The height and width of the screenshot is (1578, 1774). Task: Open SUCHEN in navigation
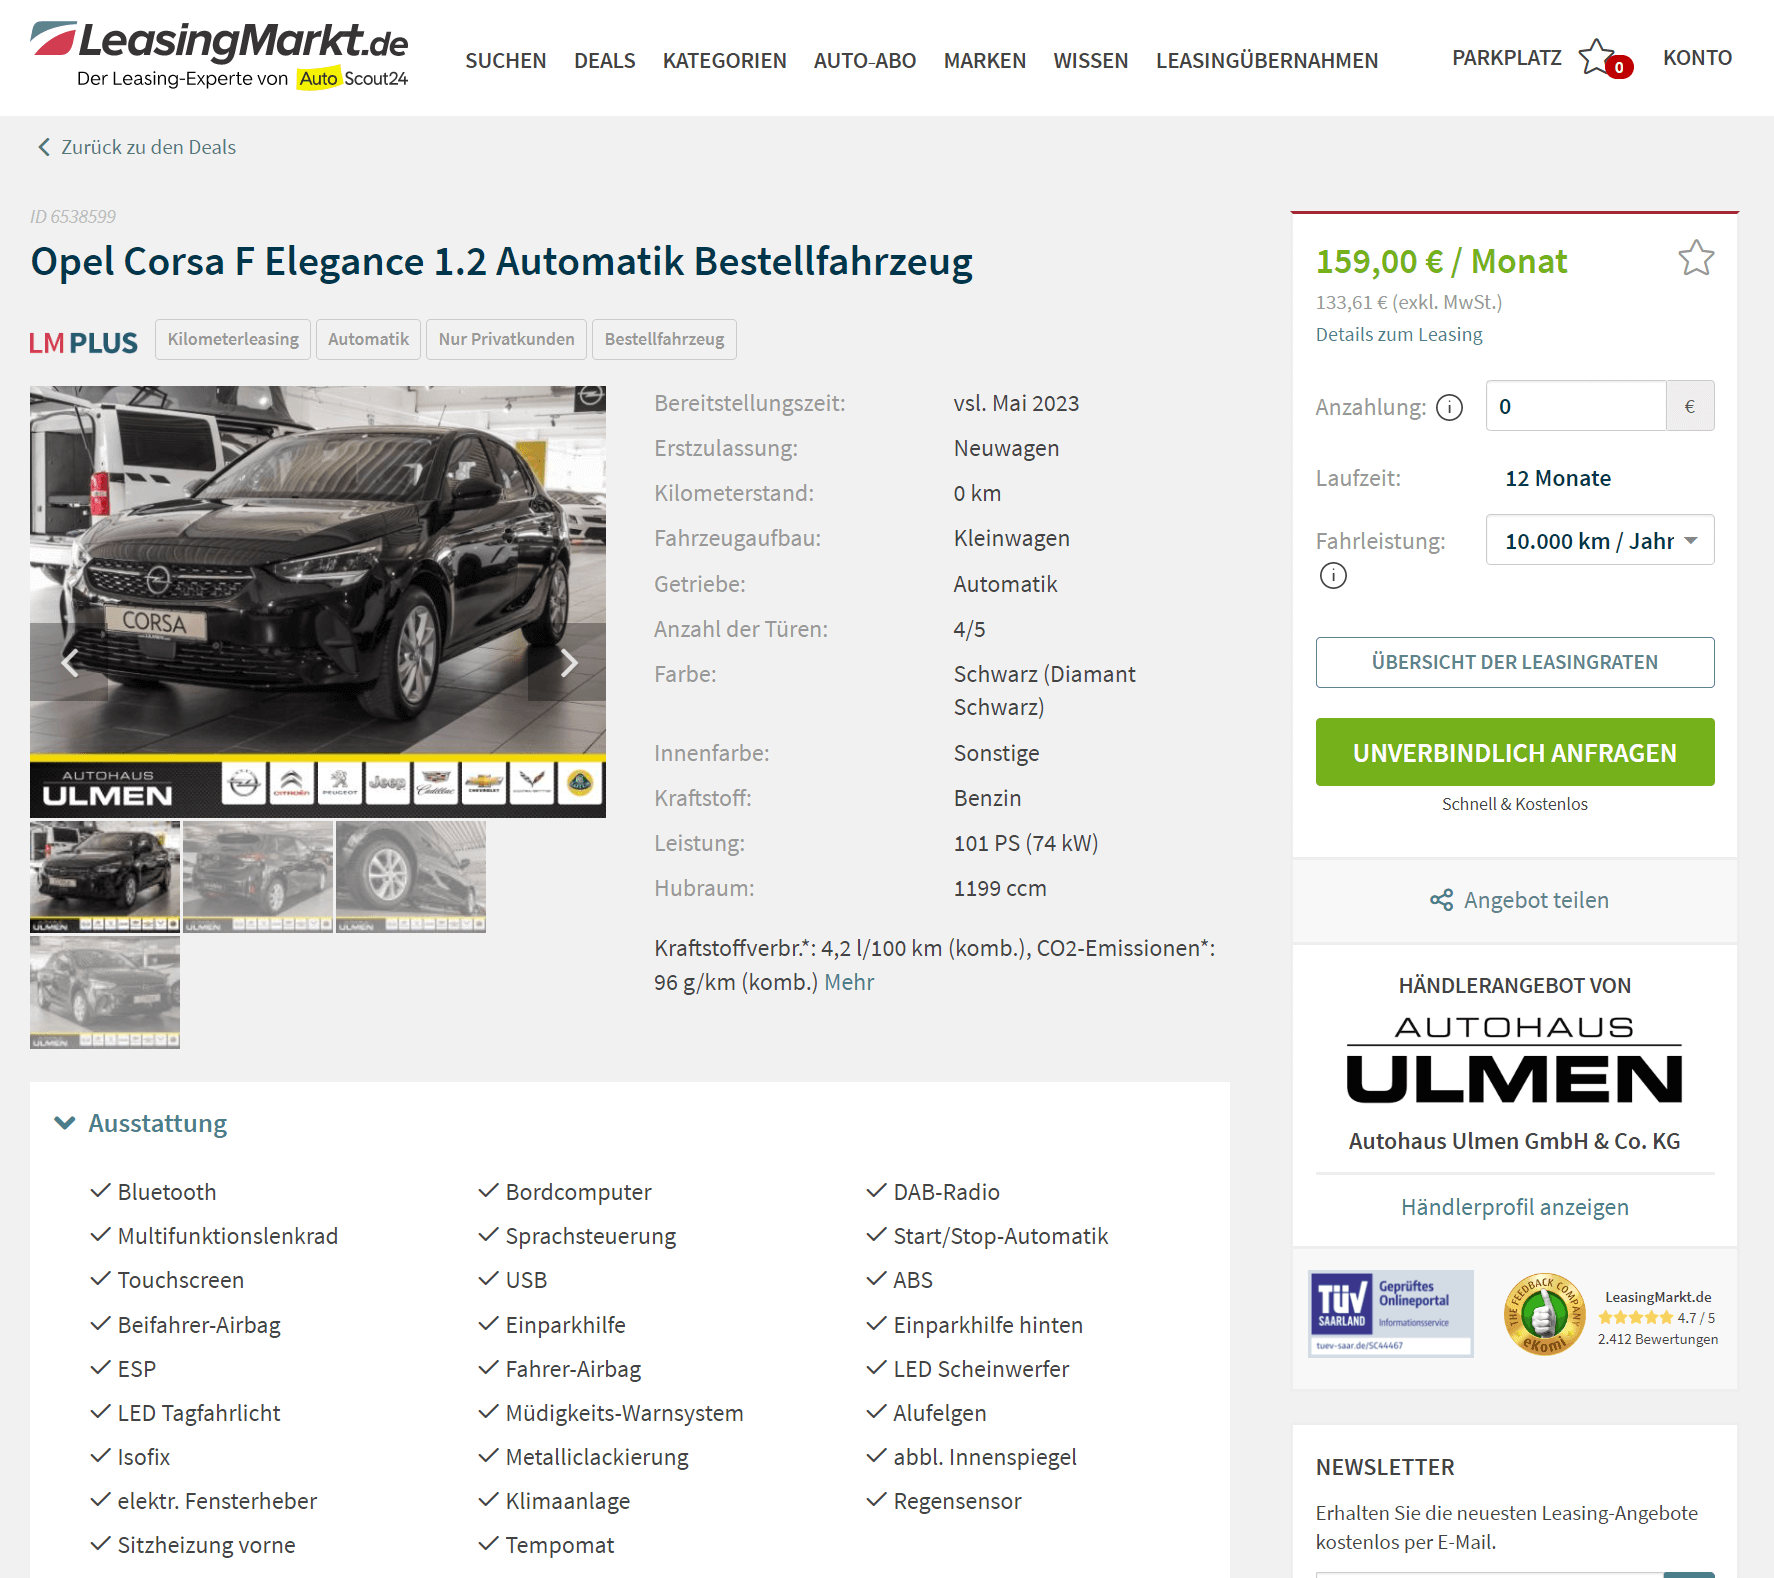click(505, 60)
